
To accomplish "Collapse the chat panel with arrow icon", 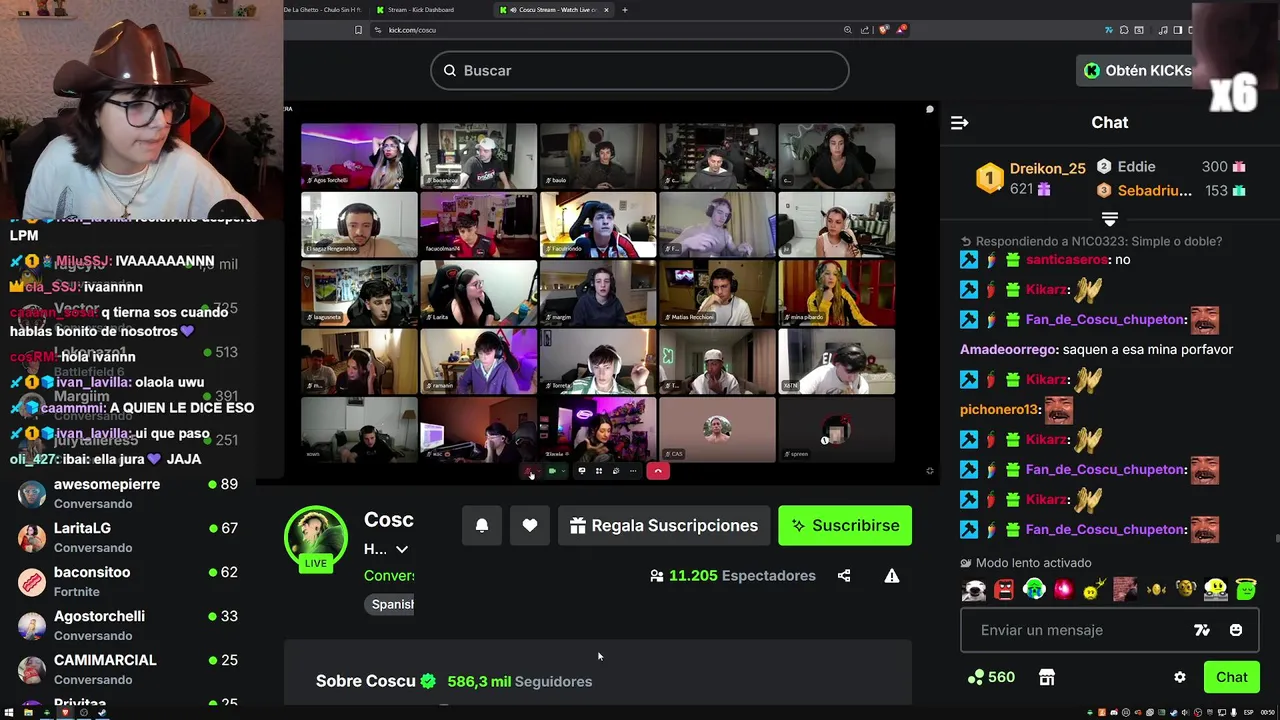I will tap(959, 122).
